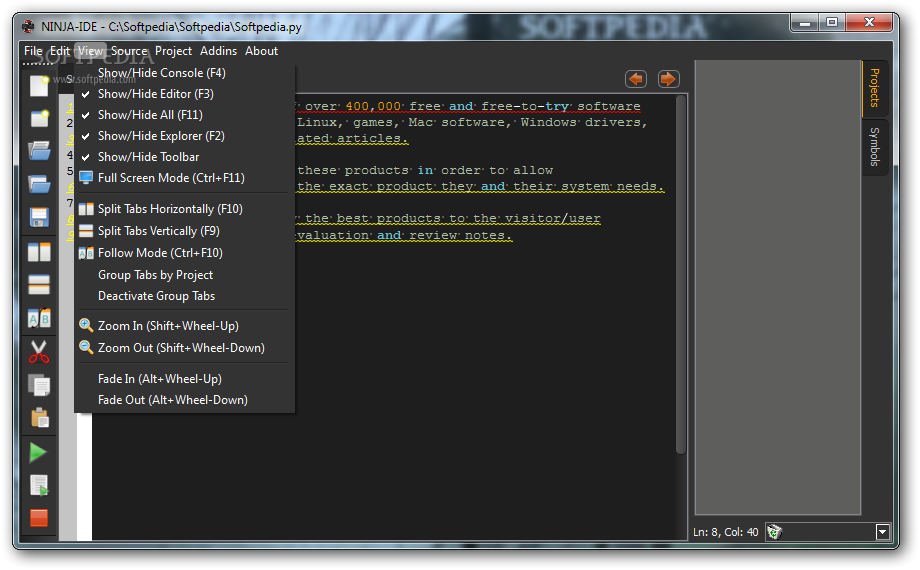Click the trash icon in status bar
Image resolution: width=920 pixels, height=570 pixels.
pos(774,532)
